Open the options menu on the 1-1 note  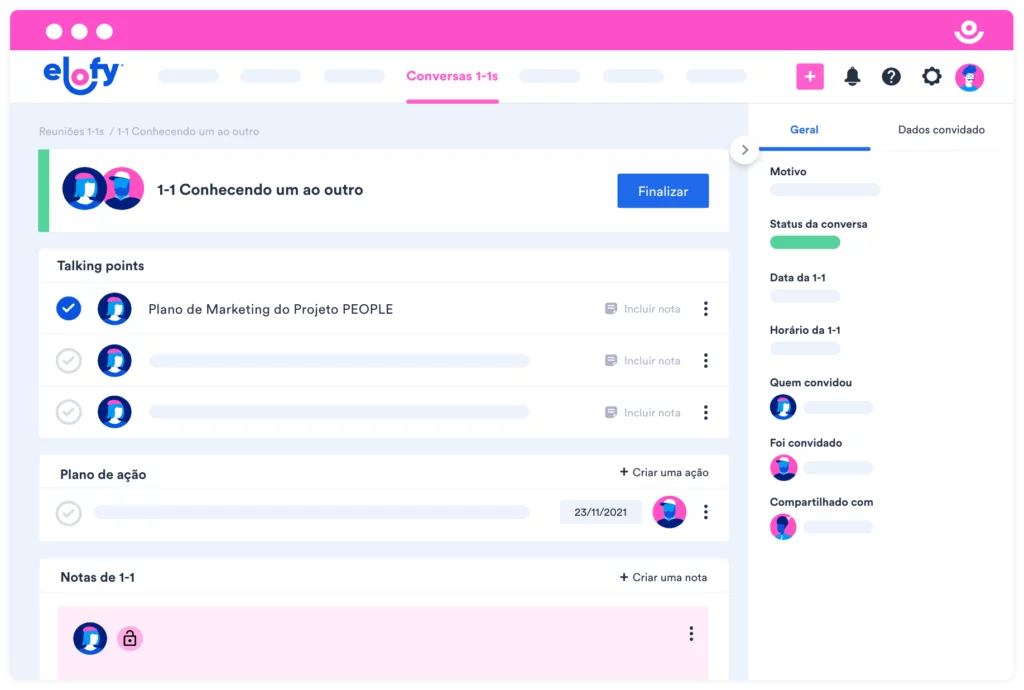pyautogui.click(x=689, y=633)
